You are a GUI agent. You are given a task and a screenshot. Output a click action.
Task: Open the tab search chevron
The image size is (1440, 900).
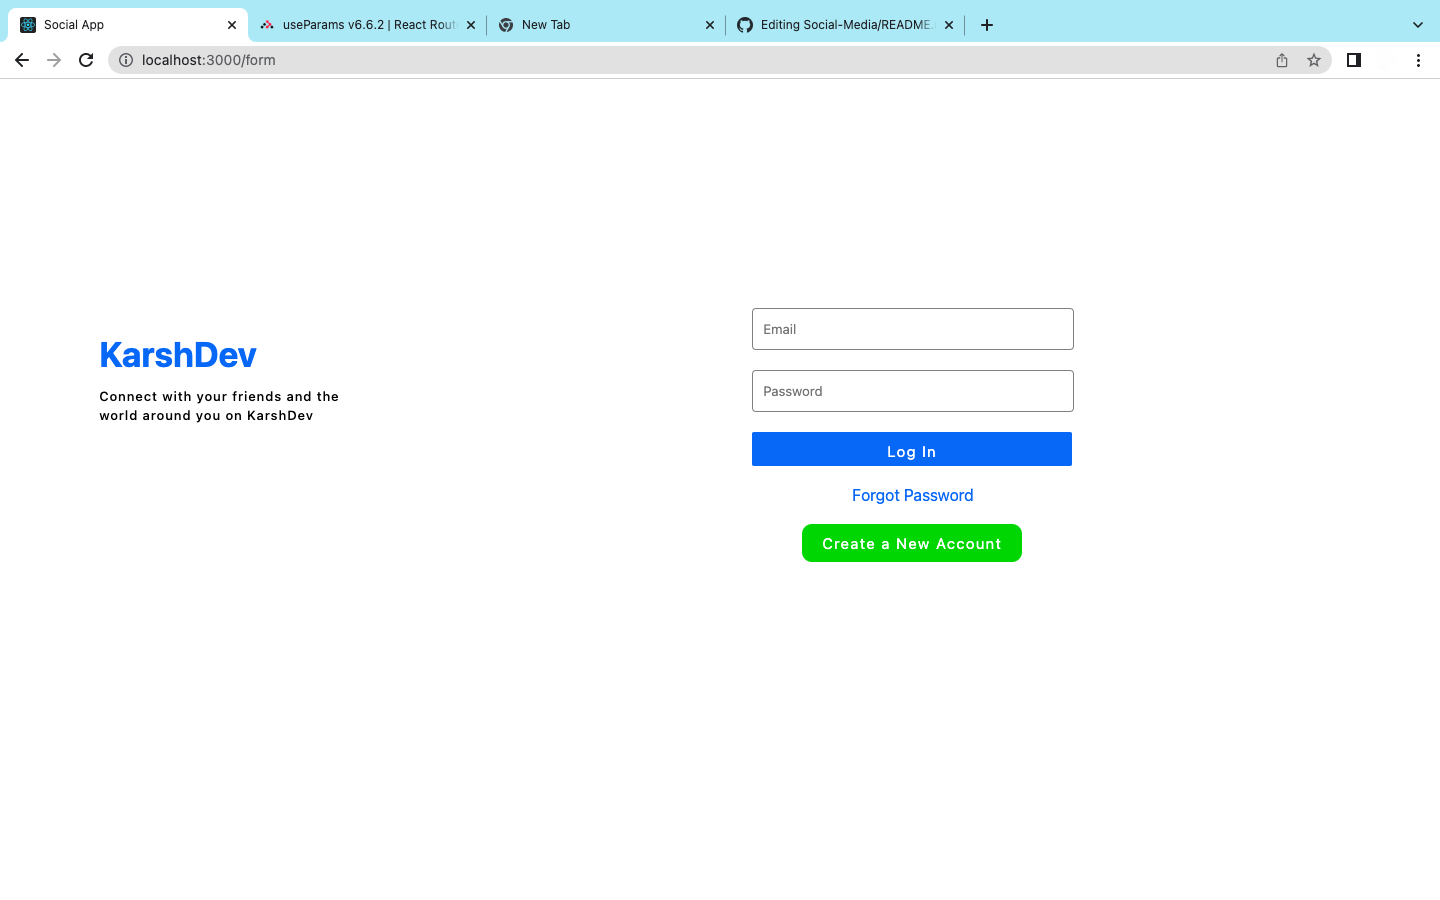coord(1417,24)
